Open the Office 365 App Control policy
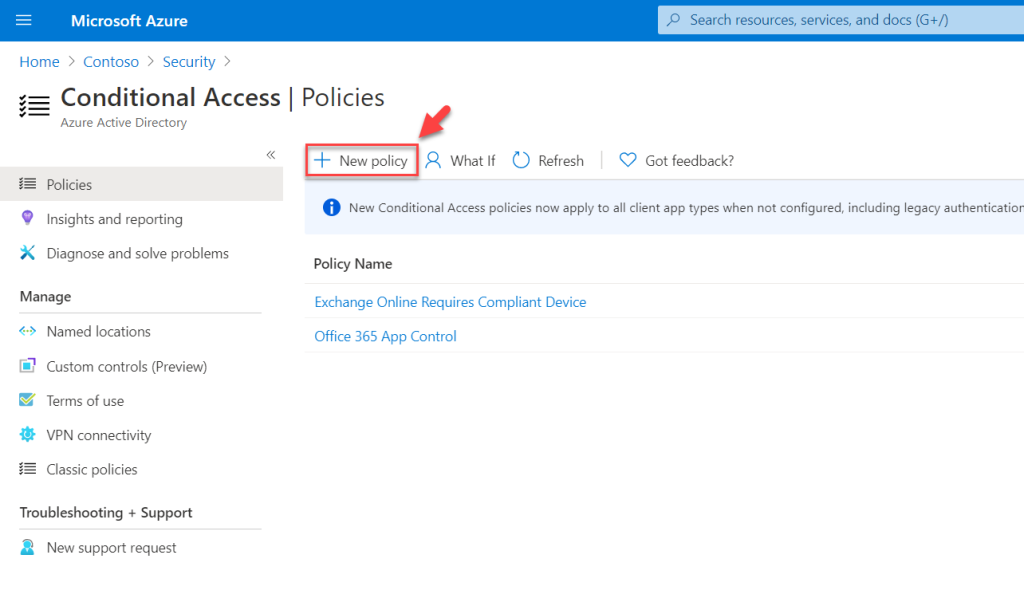The height and width of the screenshot is (606, 1024). point(385,336)
